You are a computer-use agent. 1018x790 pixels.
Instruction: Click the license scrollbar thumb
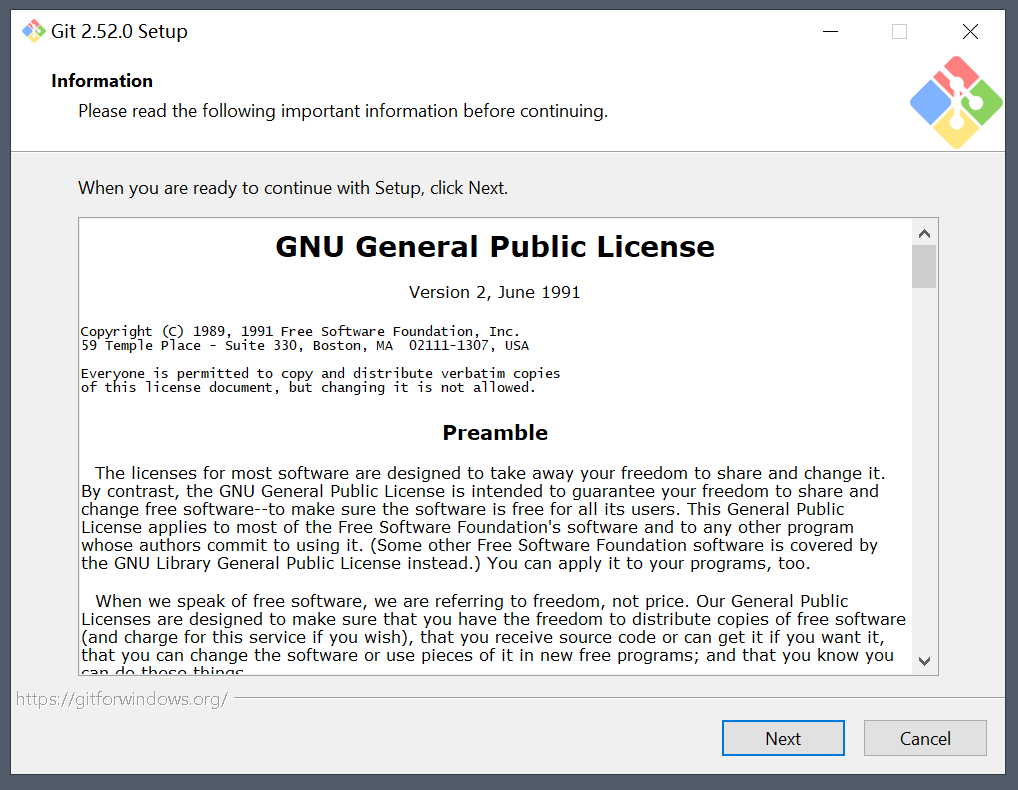point(924,267)
